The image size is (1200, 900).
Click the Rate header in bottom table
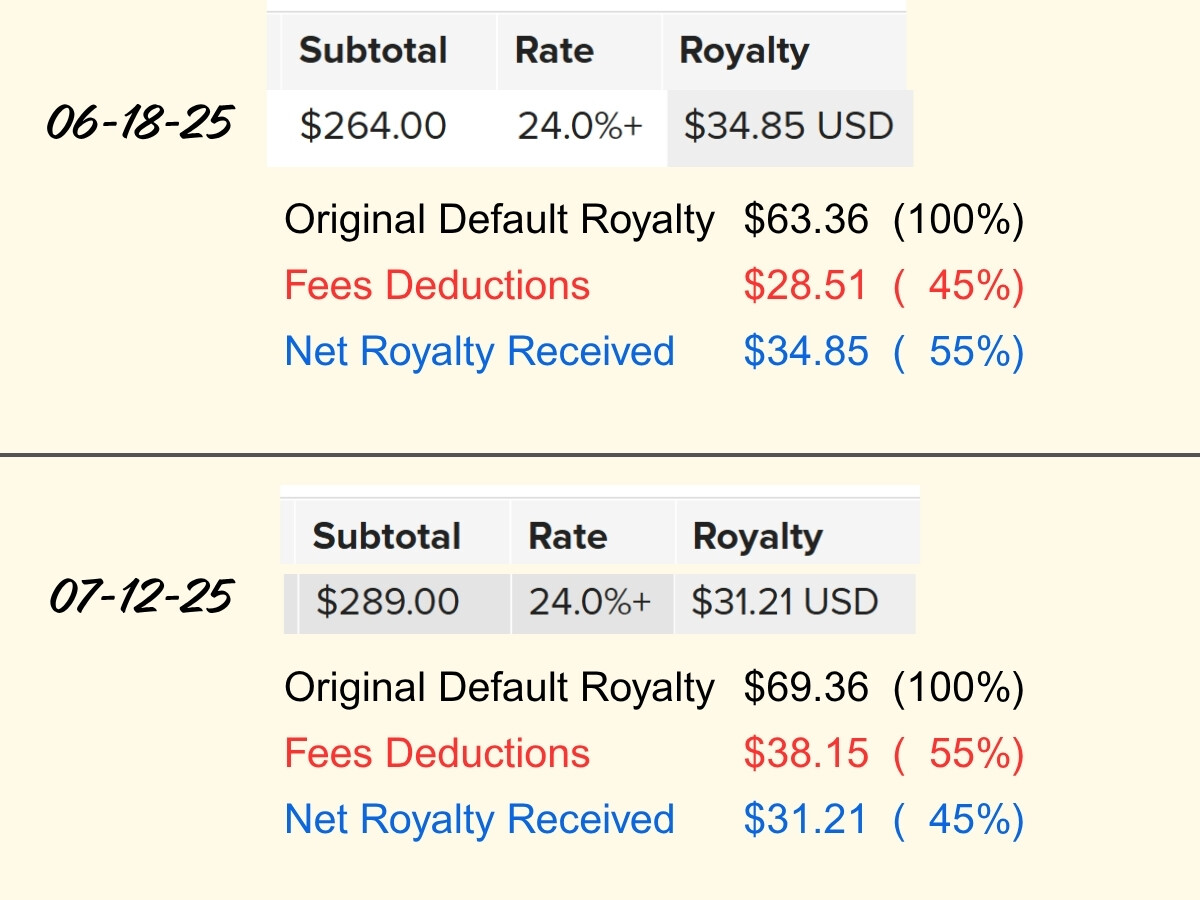click(568, 536)
